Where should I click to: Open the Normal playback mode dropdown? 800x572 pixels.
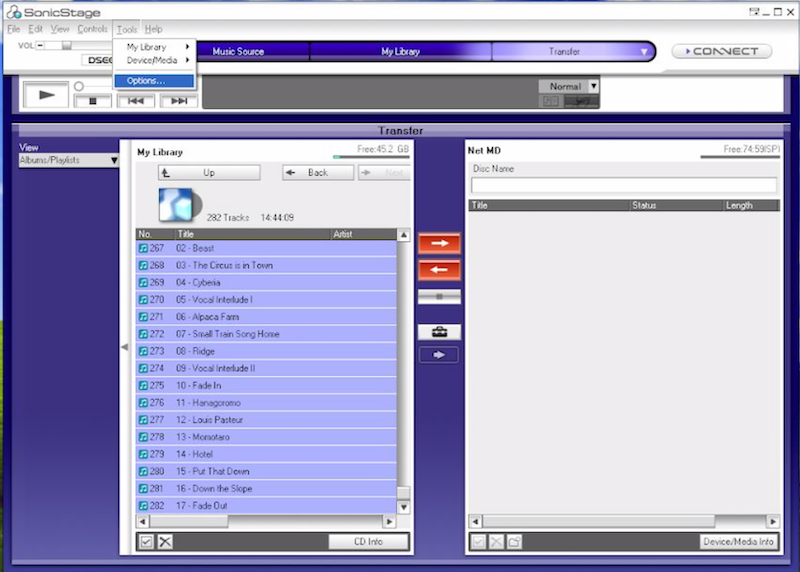(x=568, y=86)
